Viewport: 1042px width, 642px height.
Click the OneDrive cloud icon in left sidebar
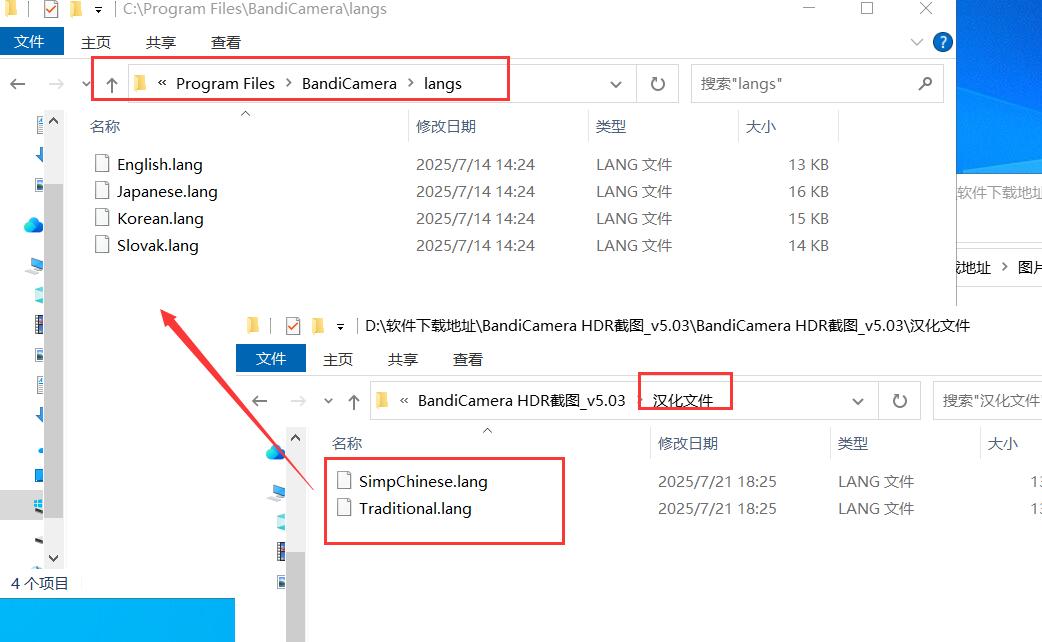tap(33, 225)
